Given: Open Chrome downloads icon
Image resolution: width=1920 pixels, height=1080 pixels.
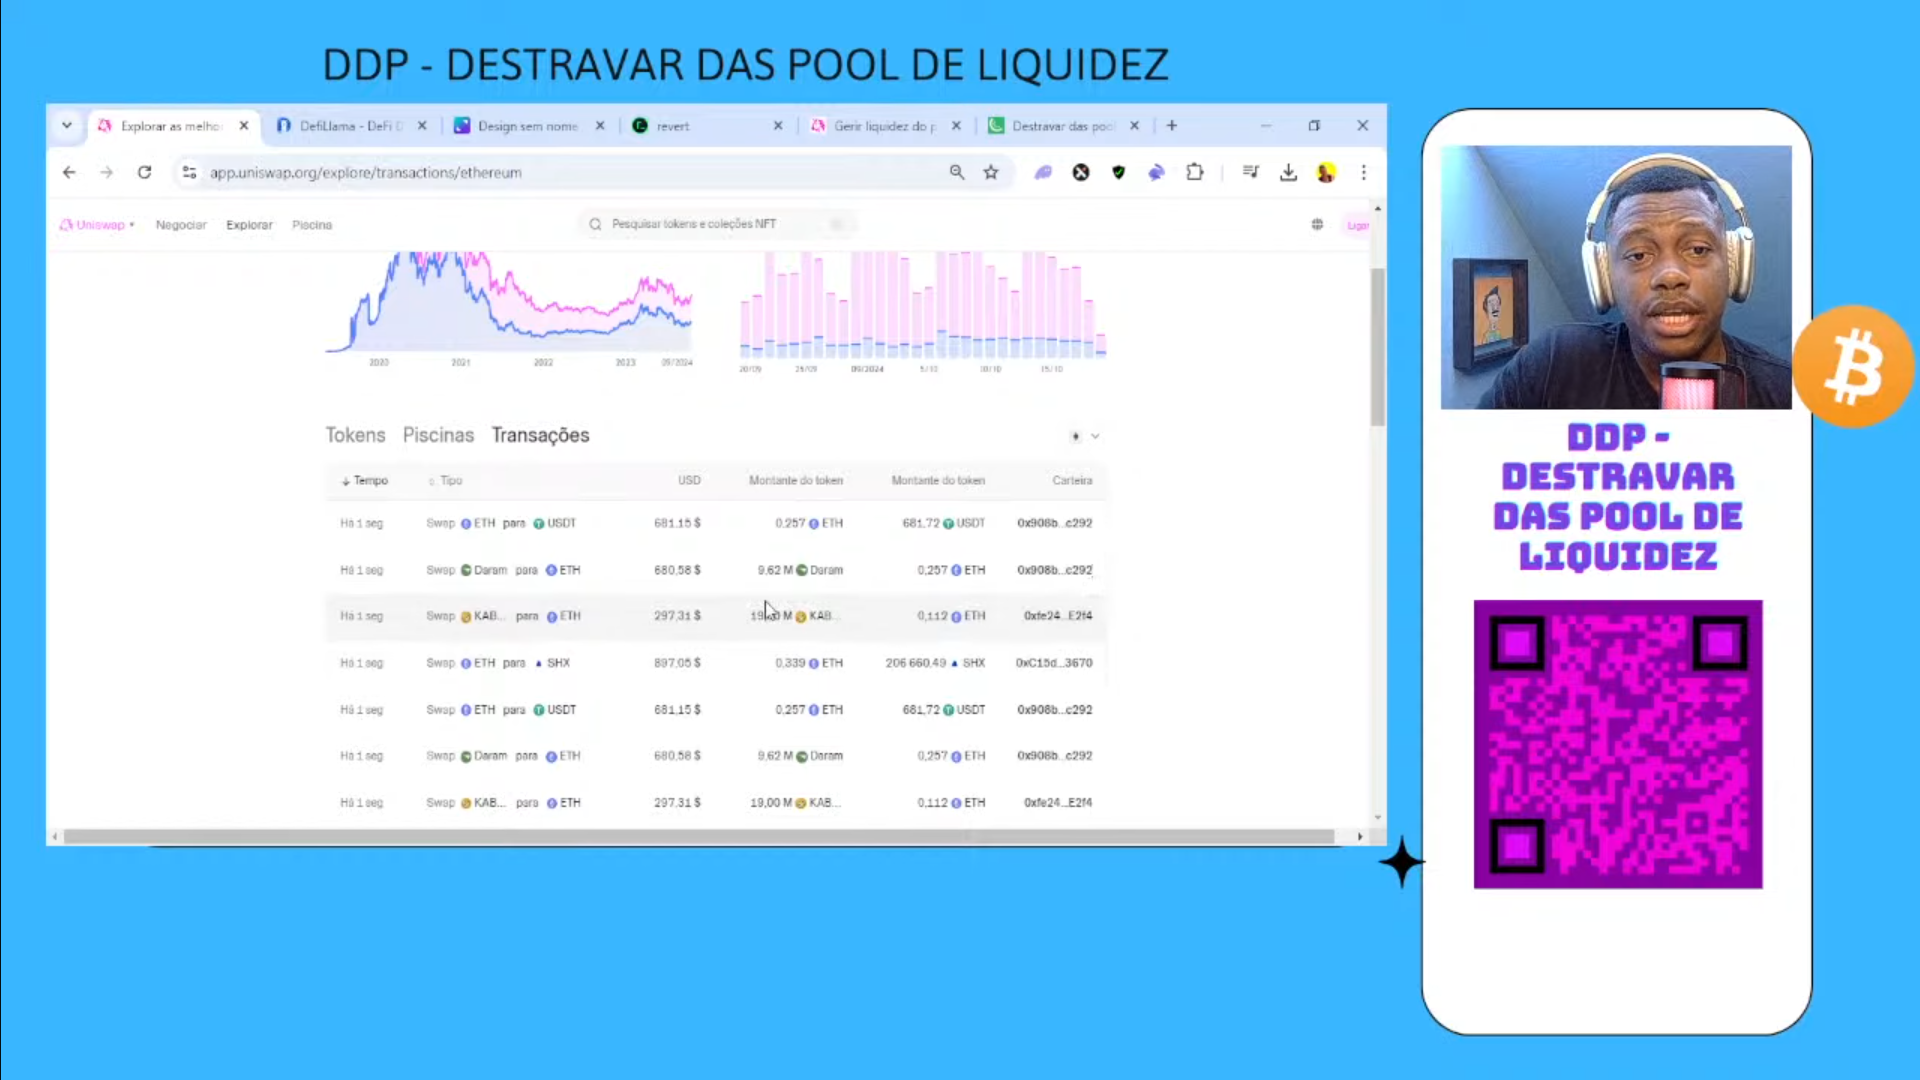Looking at the screenshot, I should (x=1289, y=172).
